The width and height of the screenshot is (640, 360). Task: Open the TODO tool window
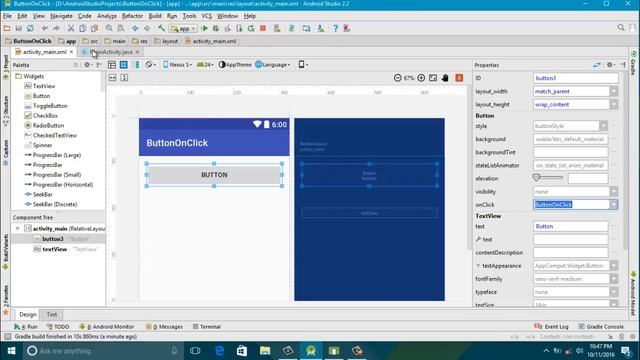(x=58, y=327)
